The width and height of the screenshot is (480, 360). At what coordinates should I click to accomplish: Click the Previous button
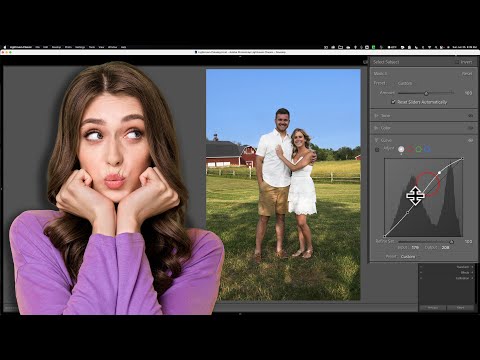pyautogui.click(x=433, y=308)
